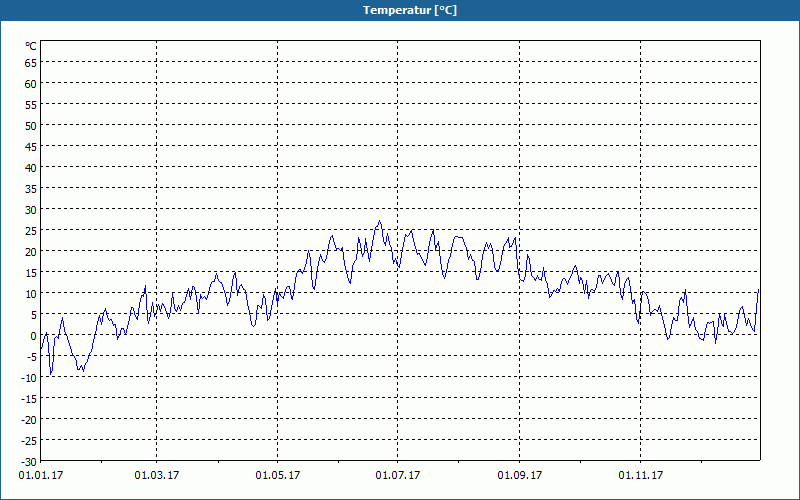Click the °C unit label on axis
Viewport: 800px width, 500px height.
coord(31,46)
